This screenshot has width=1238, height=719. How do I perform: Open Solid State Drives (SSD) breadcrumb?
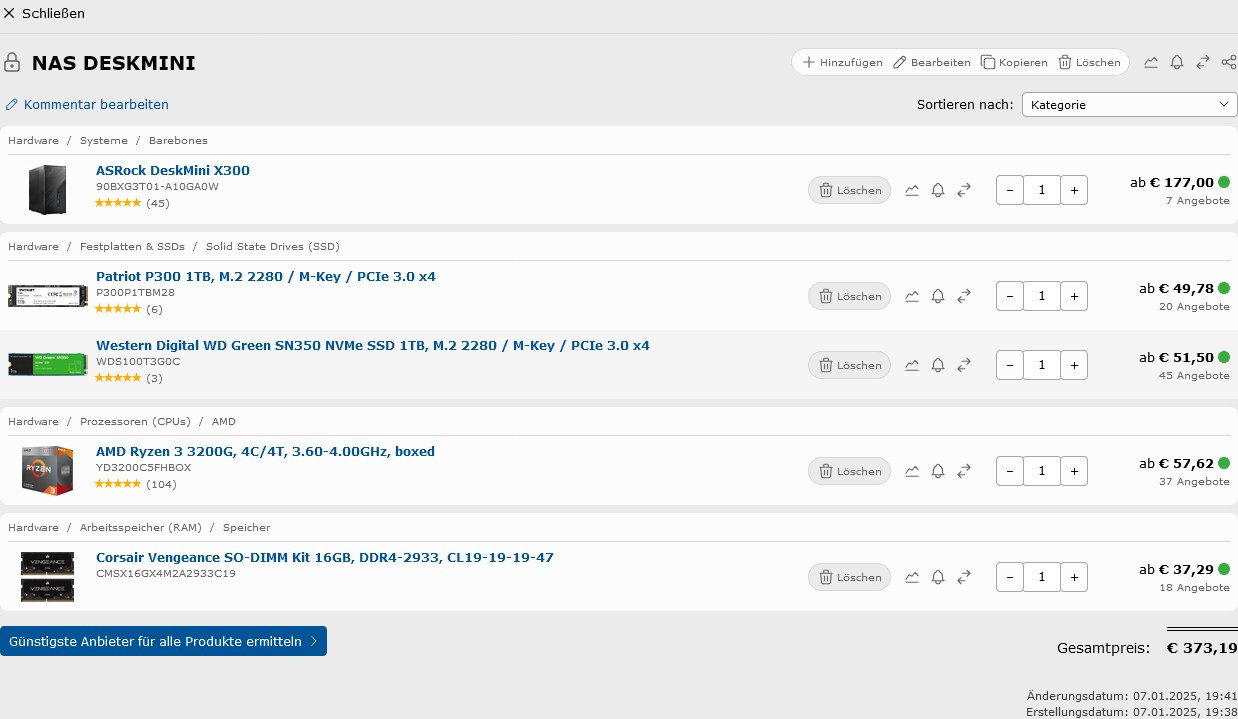point(273,246)
